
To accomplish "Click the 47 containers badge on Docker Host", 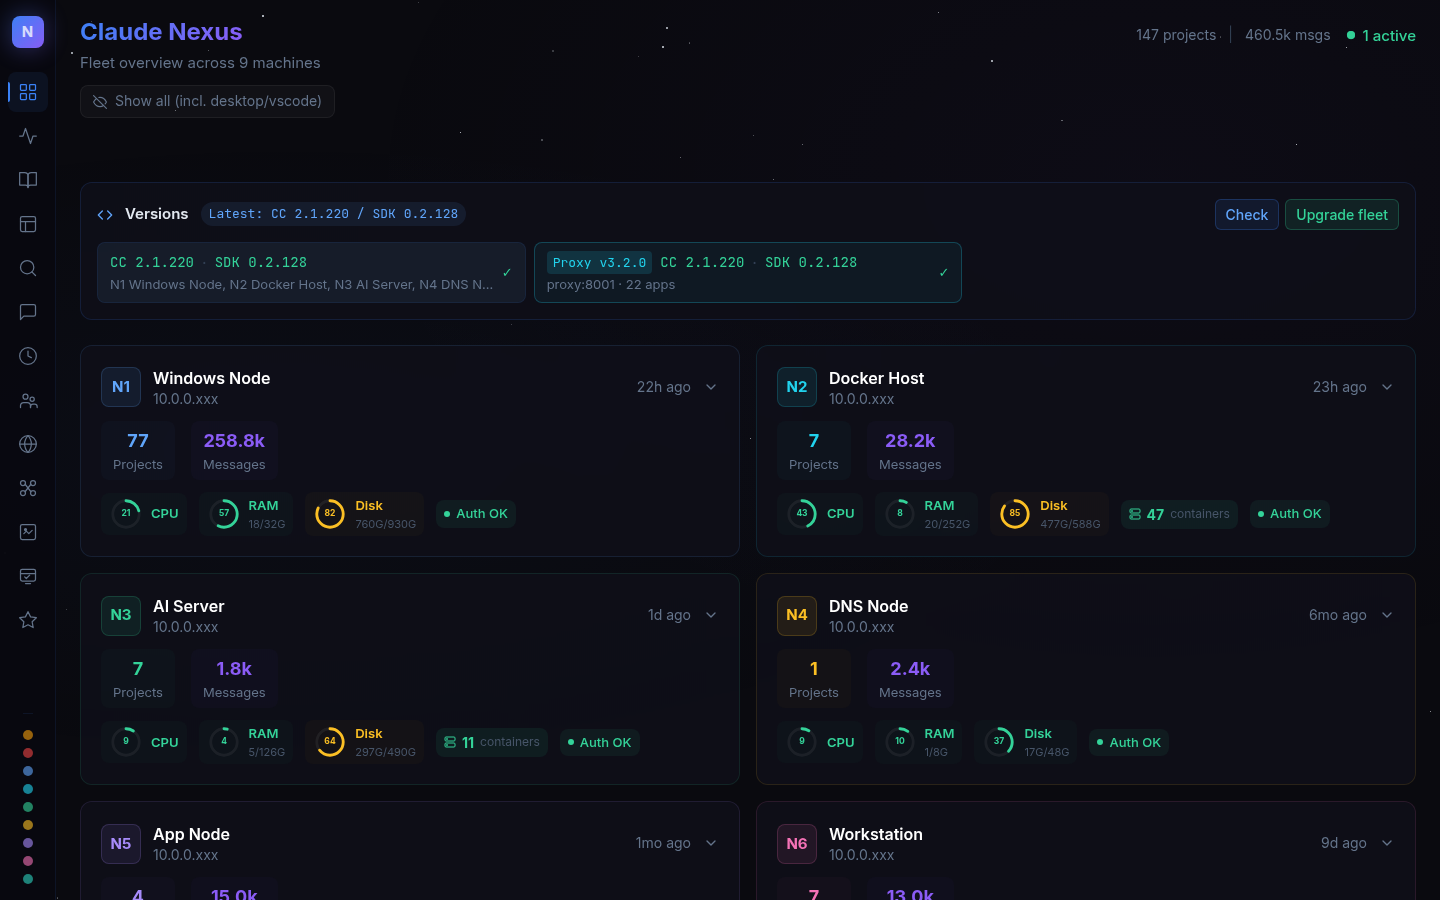I will coord(1179,514).
